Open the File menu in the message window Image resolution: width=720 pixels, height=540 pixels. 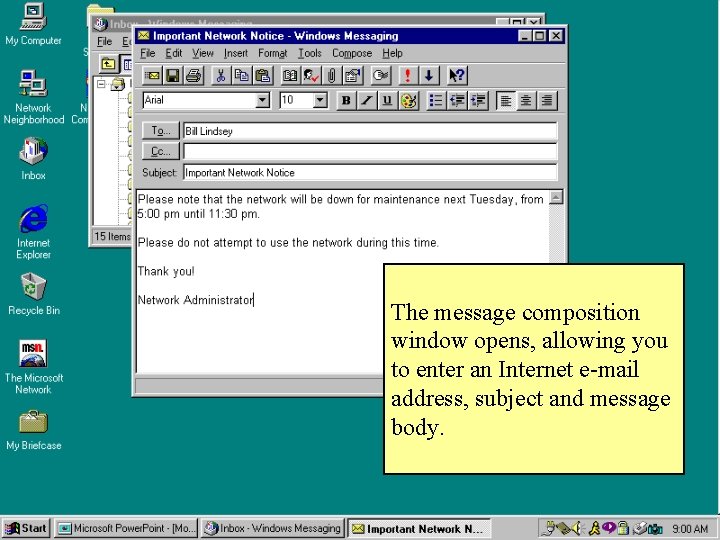(147, 53)
